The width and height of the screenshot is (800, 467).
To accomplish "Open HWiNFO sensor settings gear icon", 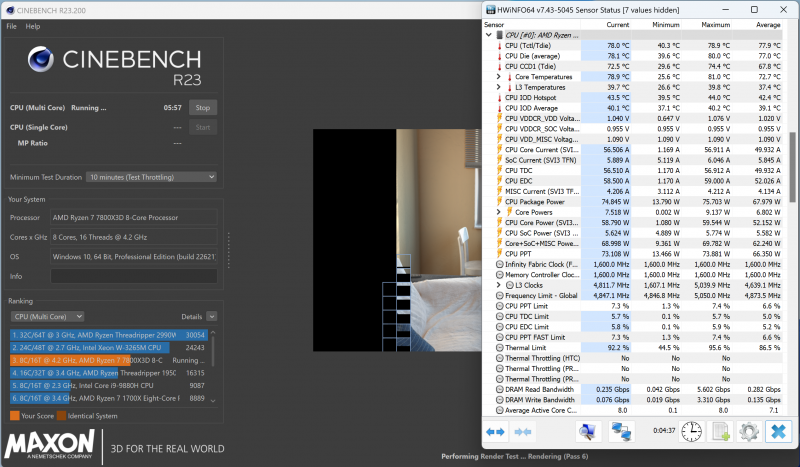I will click(747, 431).
